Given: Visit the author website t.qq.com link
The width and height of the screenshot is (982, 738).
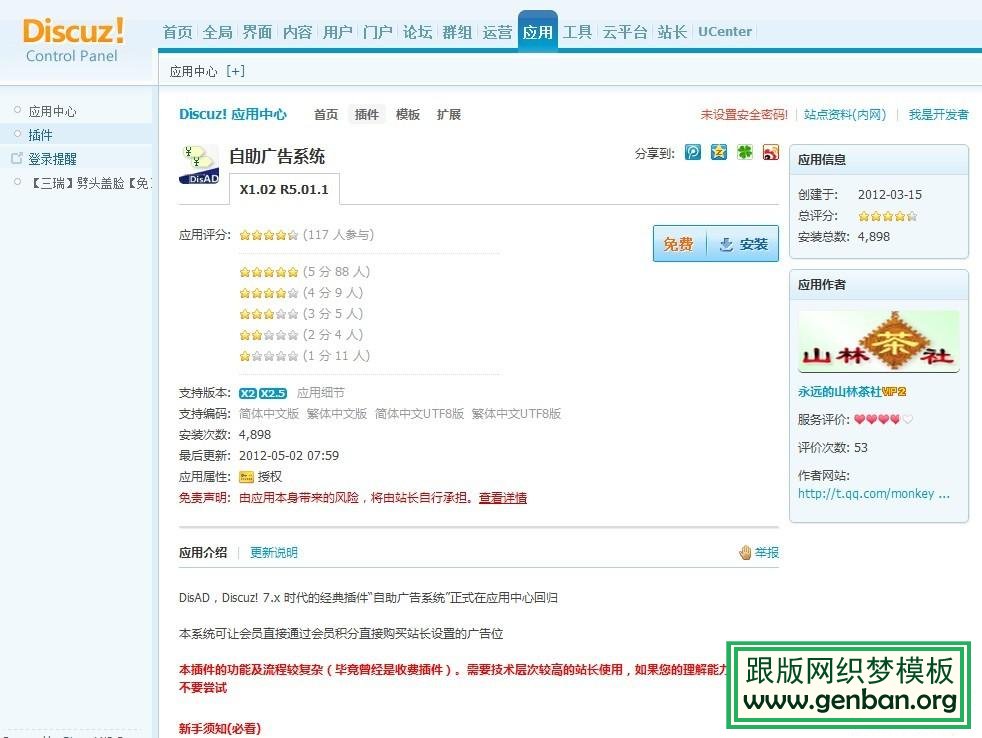Looking at the screenshot, I should click(873, 493).
